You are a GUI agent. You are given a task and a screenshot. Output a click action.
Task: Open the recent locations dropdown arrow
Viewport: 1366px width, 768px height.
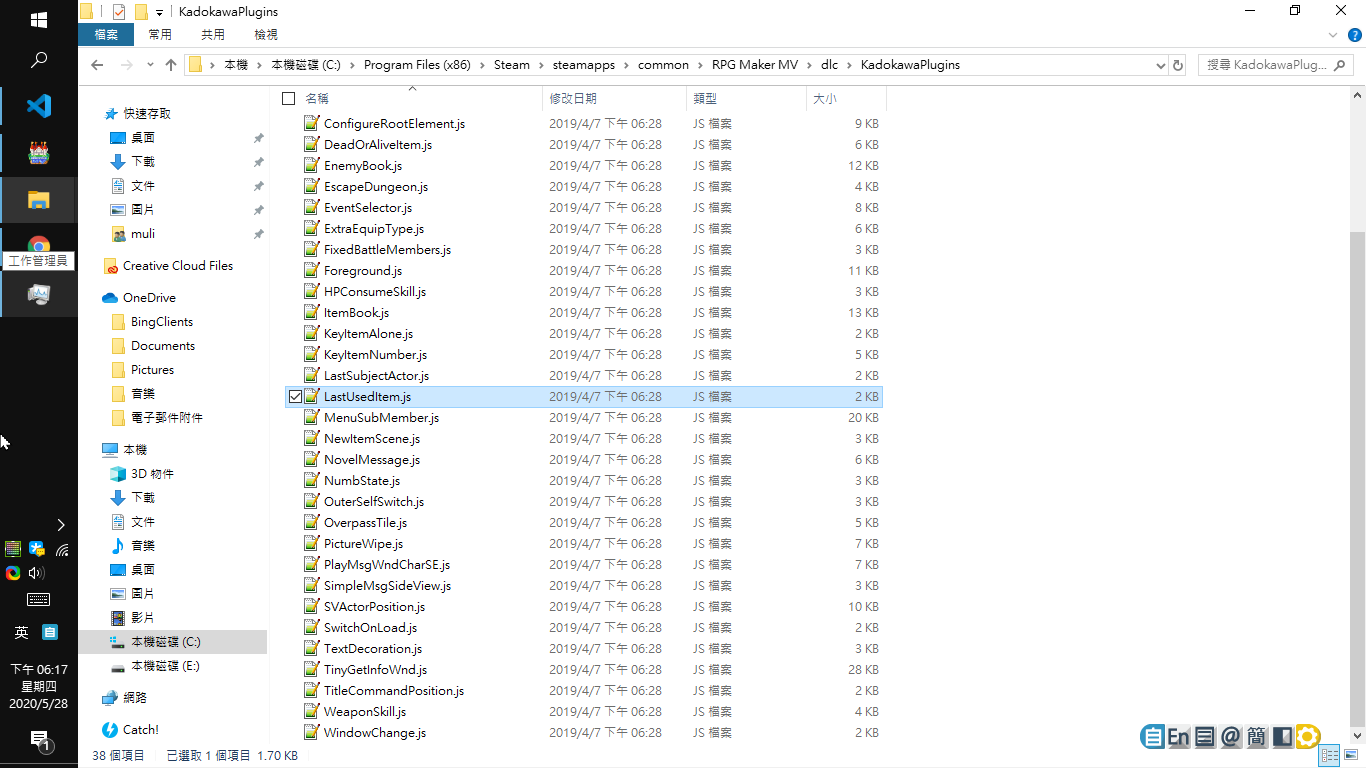(149, 65)
